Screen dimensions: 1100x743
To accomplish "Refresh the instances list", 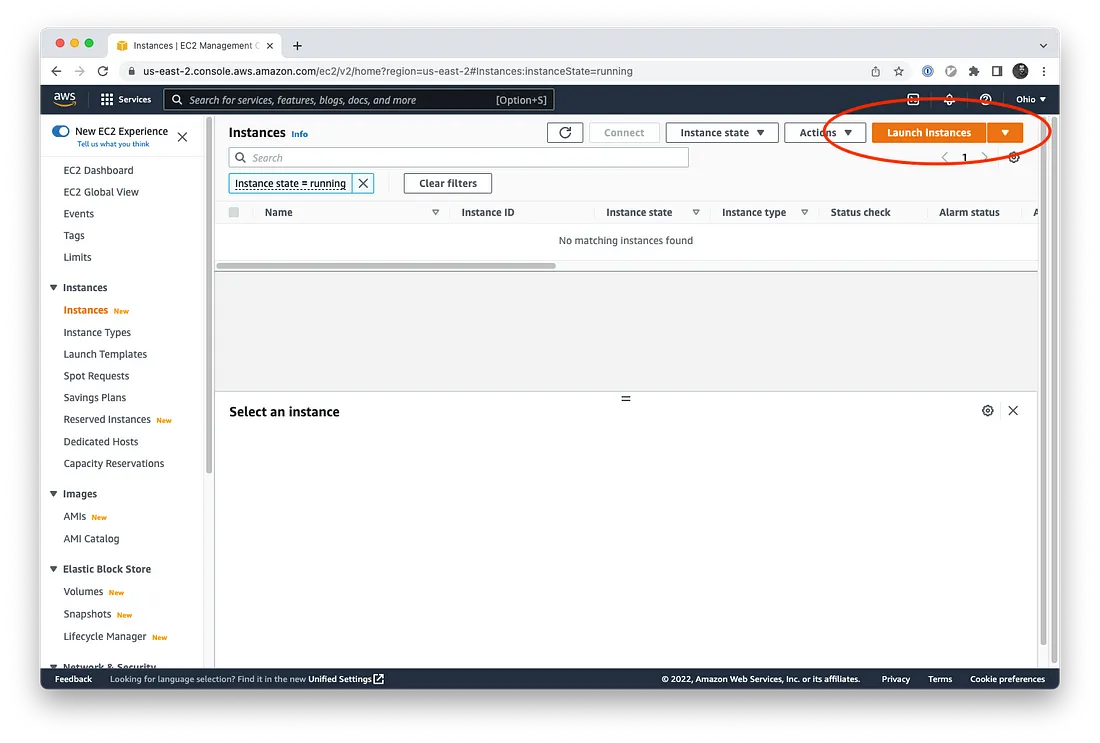I will pyautogui.click(x=565, y=133).
